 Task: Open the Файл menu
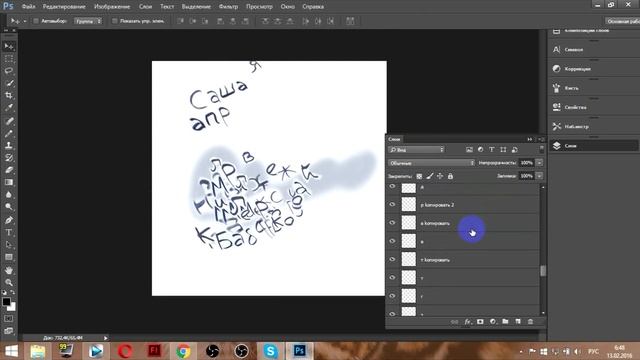pos(28,7)
